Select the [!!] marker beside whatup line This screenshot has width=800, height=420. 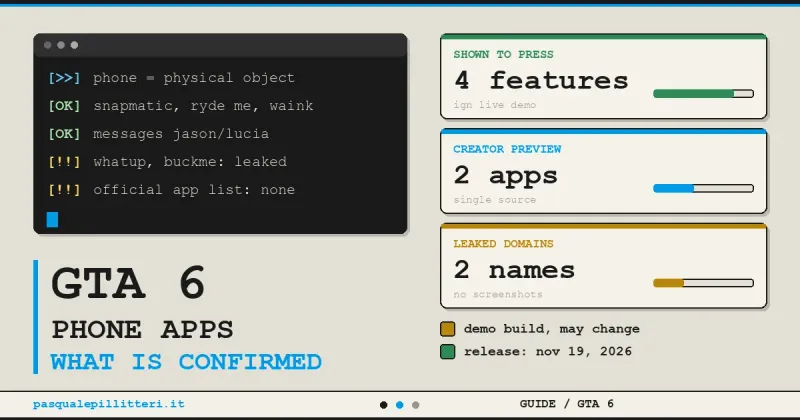click(x=64, y=162)
